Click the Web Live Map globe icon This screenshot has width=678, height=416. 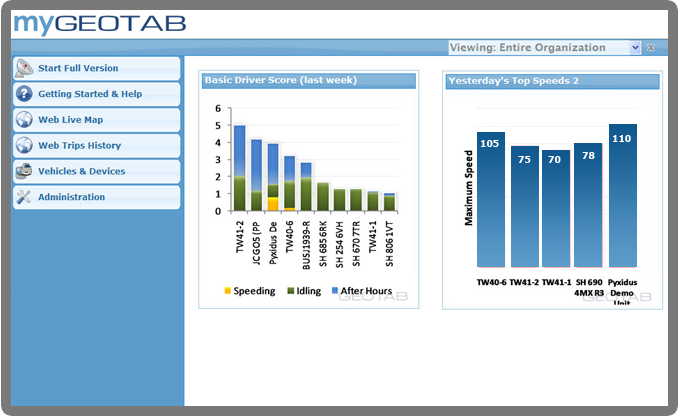point(24,120)
